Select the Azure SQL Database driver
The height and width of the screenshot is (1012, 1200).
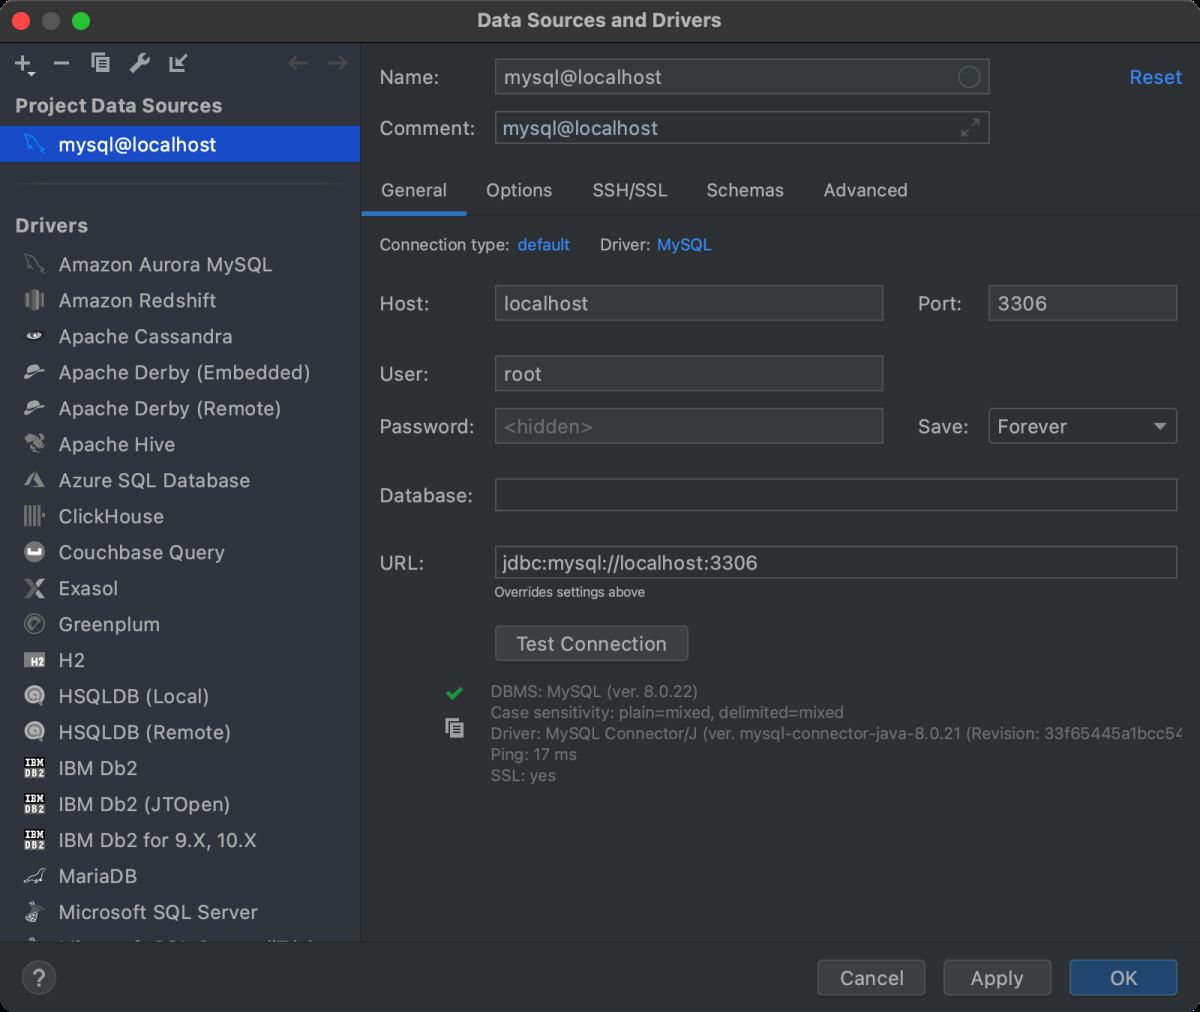coord(180,480)
